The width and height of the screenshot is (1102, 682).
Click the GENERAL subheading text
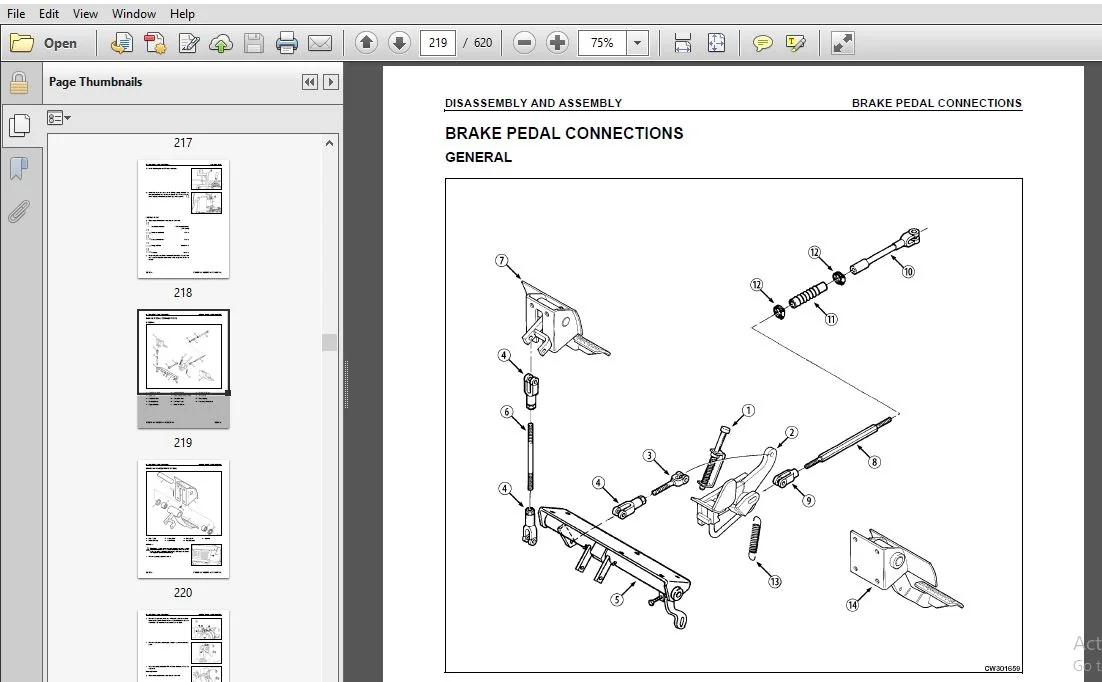pyautogui.click(x=478, y=157)
